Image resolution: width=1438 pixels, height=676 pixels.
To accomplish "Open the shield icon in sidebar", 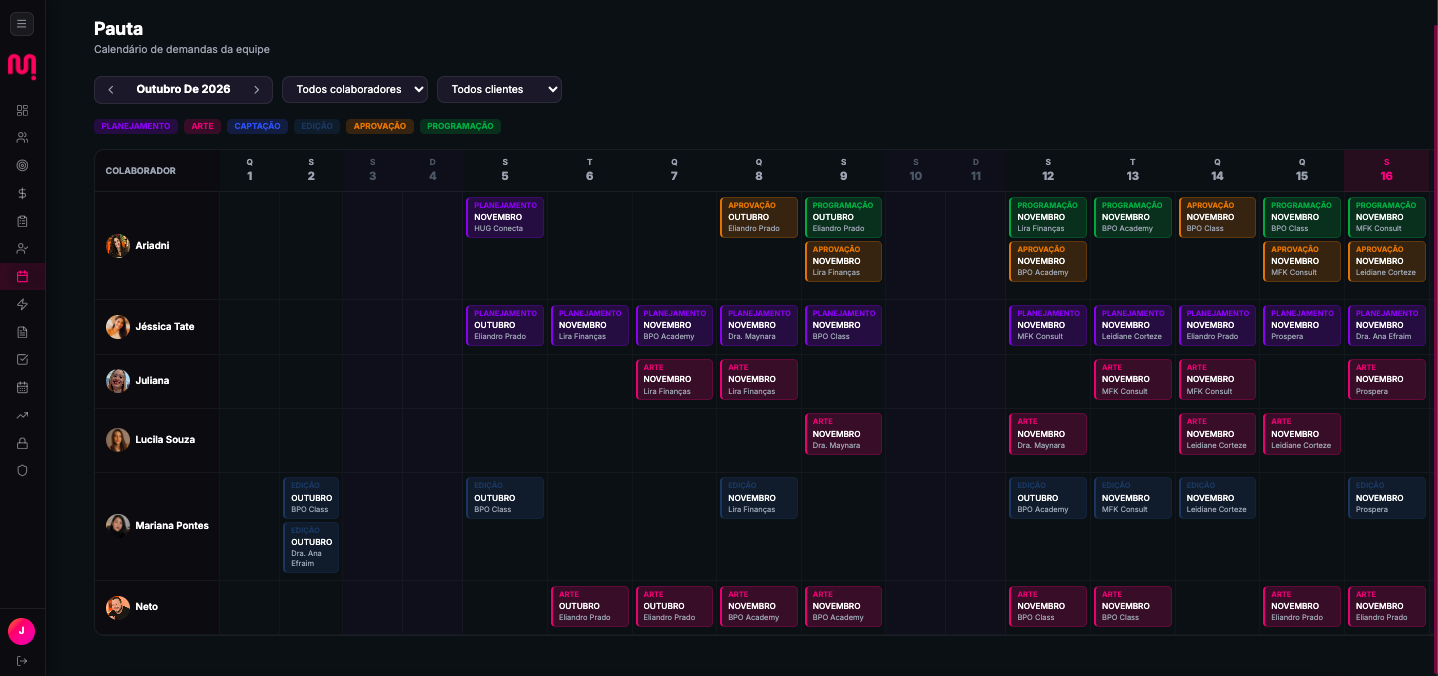I will click(22, 470).
